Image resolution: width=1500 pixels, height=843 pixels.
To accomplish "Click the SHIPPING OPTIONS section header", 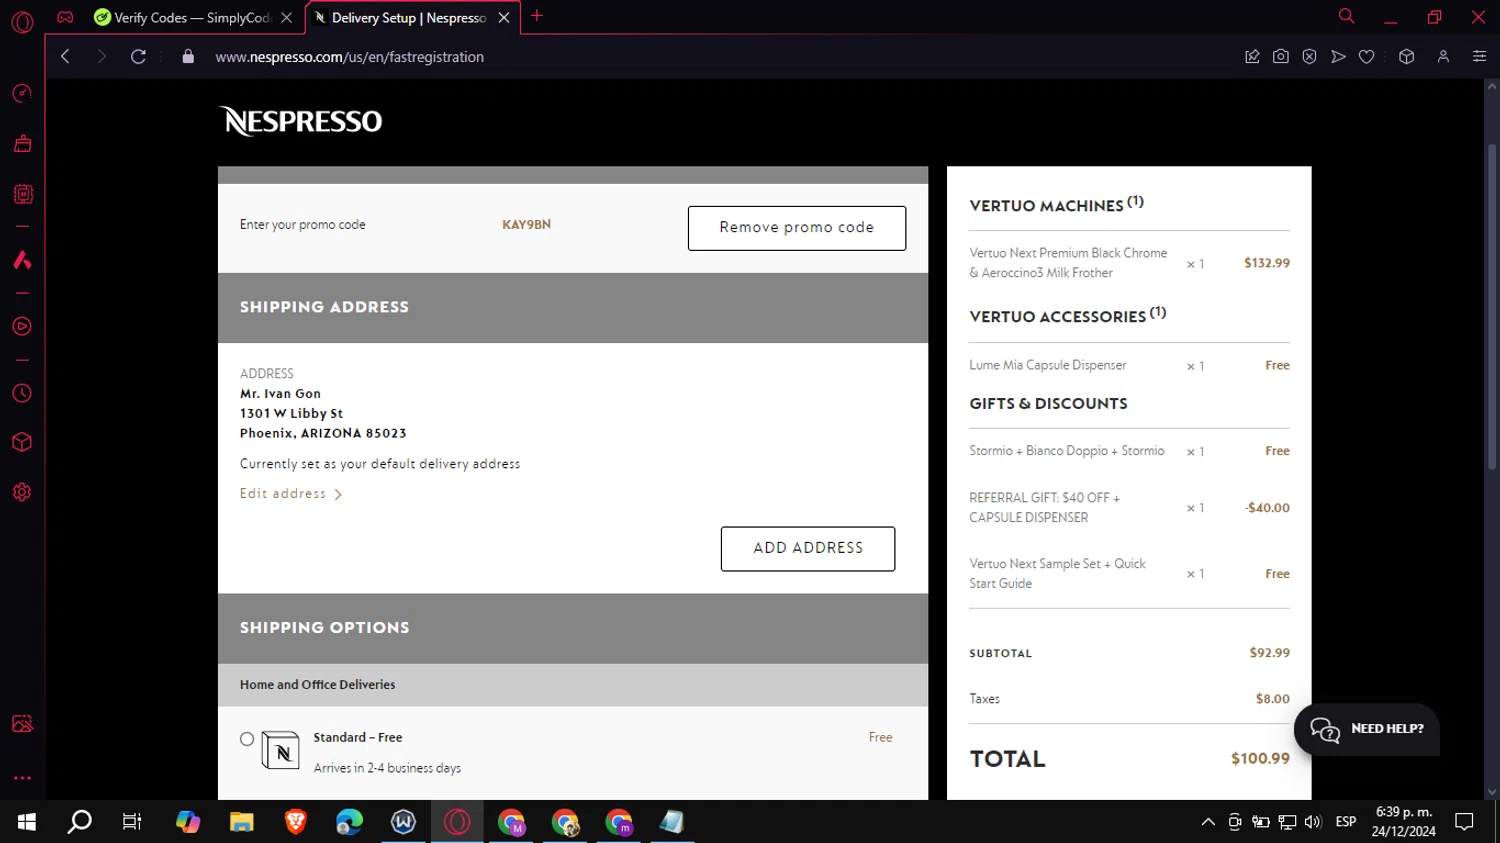I will click(573, 629).
